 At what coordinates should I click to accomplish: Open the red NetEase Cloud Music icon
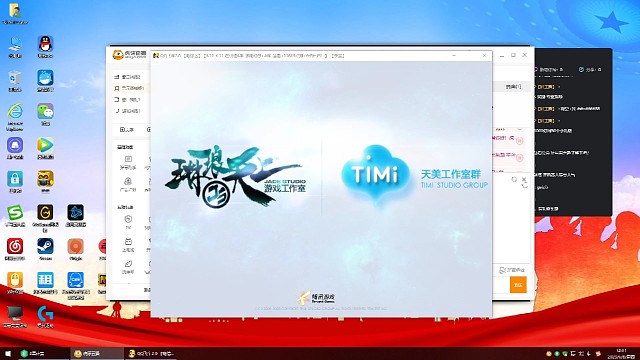coord(15,247)
